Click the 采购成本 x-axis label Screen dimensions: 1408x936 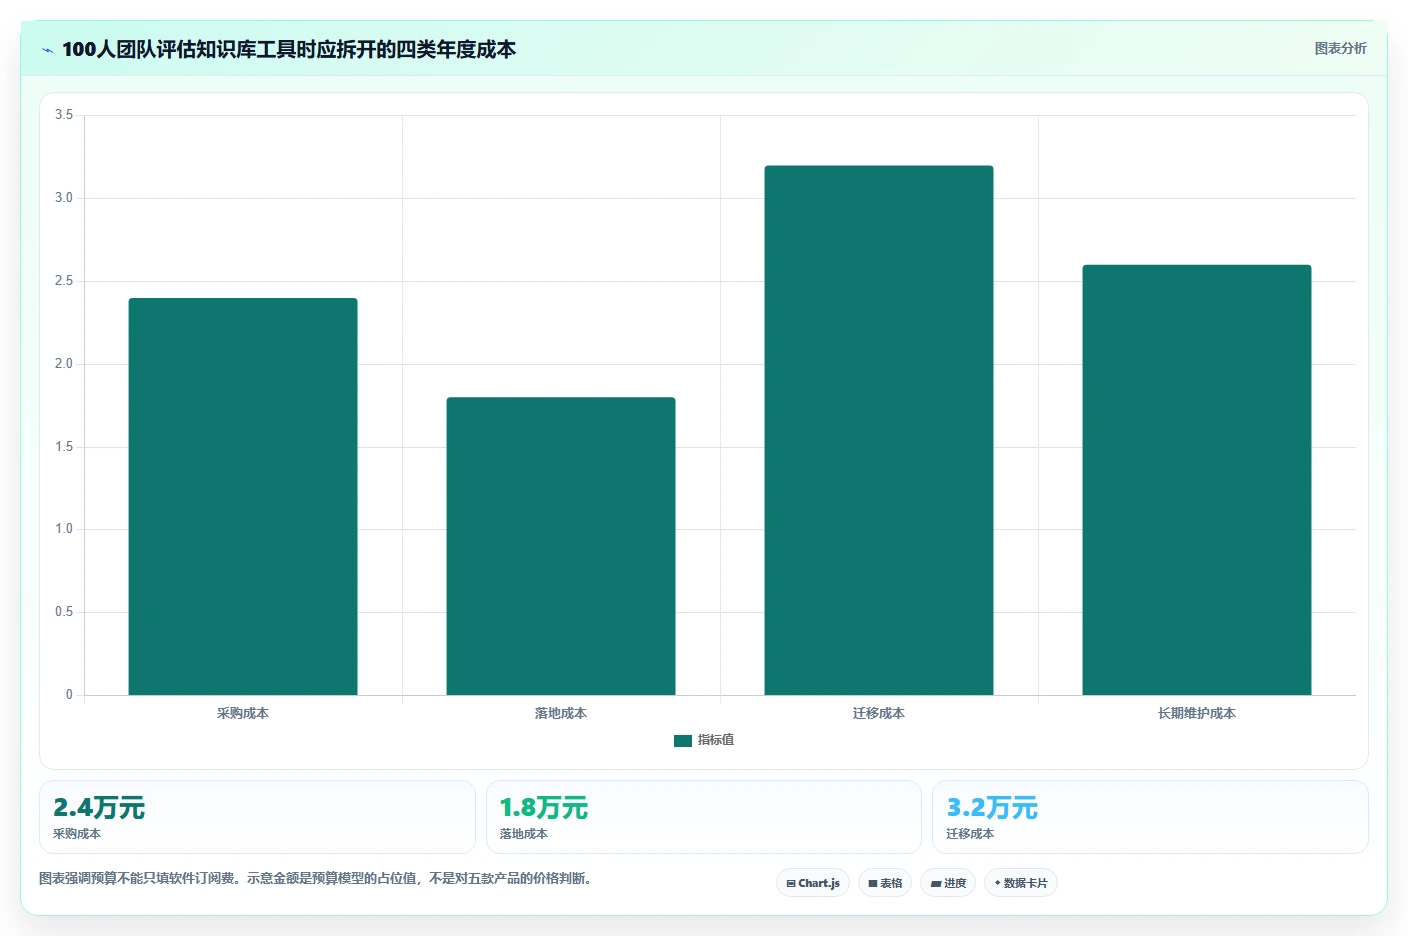point(243,713)
